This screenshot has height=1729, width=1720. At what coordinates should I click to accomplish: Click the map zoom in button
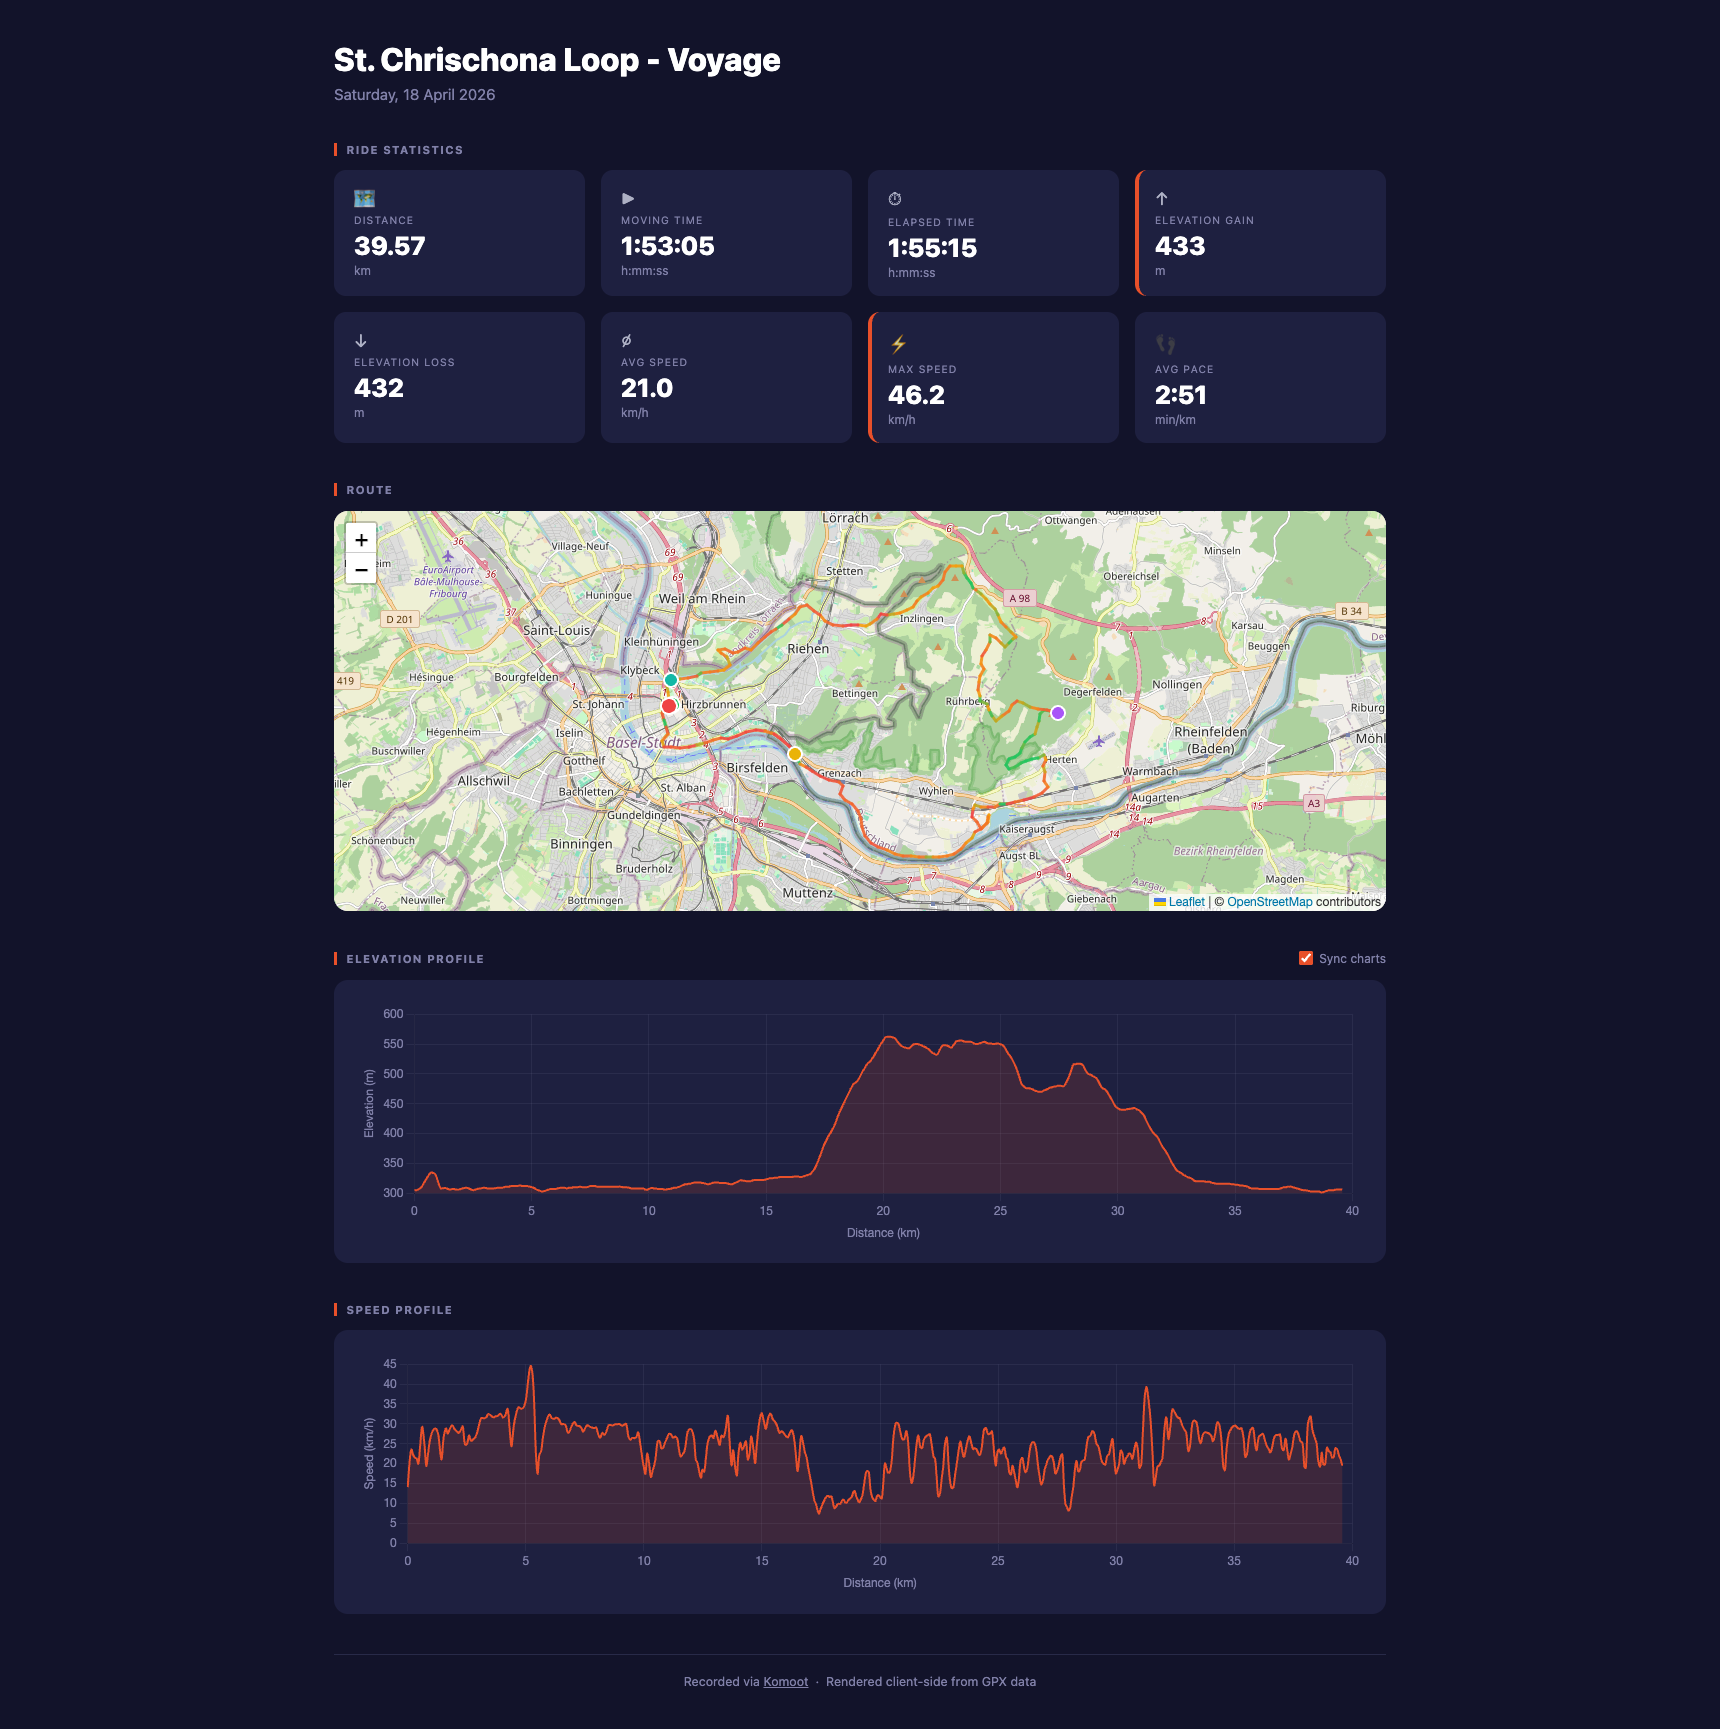coord(361,539)
